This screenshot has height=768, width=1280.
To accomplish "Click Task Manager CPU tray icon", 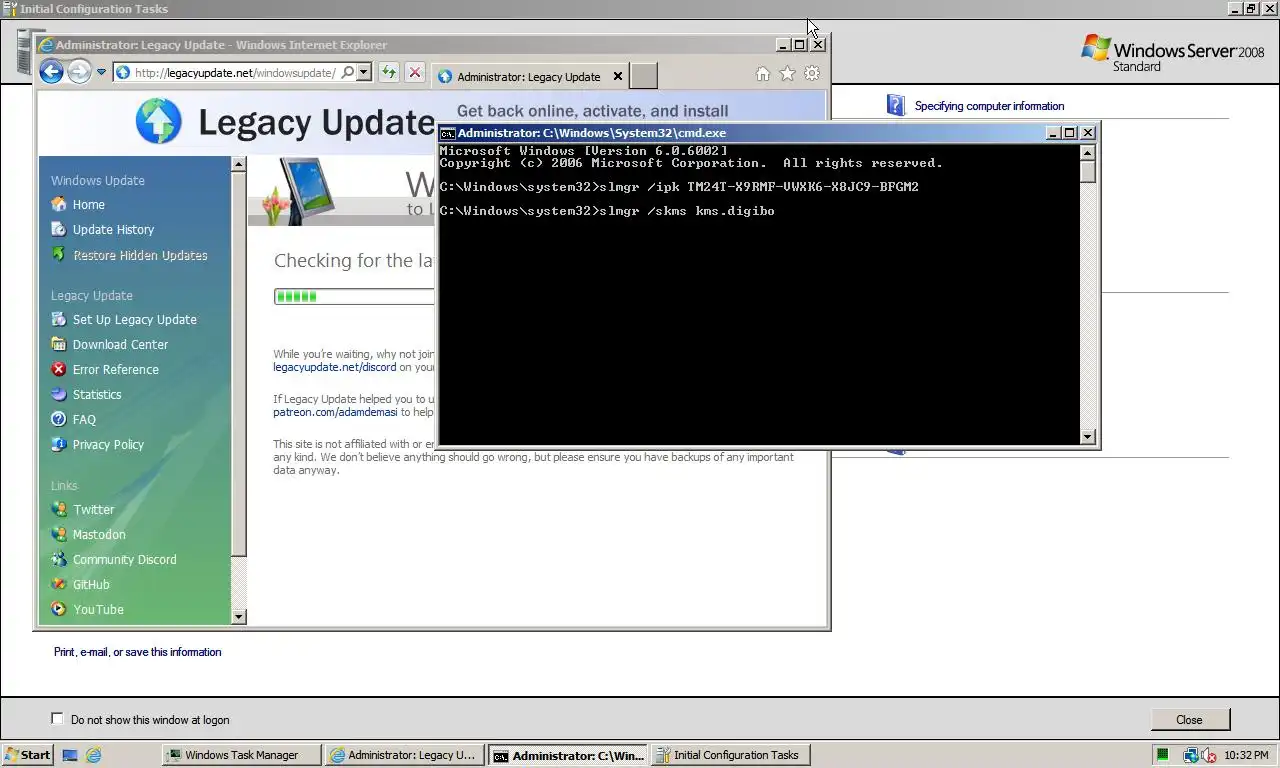I will pyautogui.click(x=1163, y=755).
